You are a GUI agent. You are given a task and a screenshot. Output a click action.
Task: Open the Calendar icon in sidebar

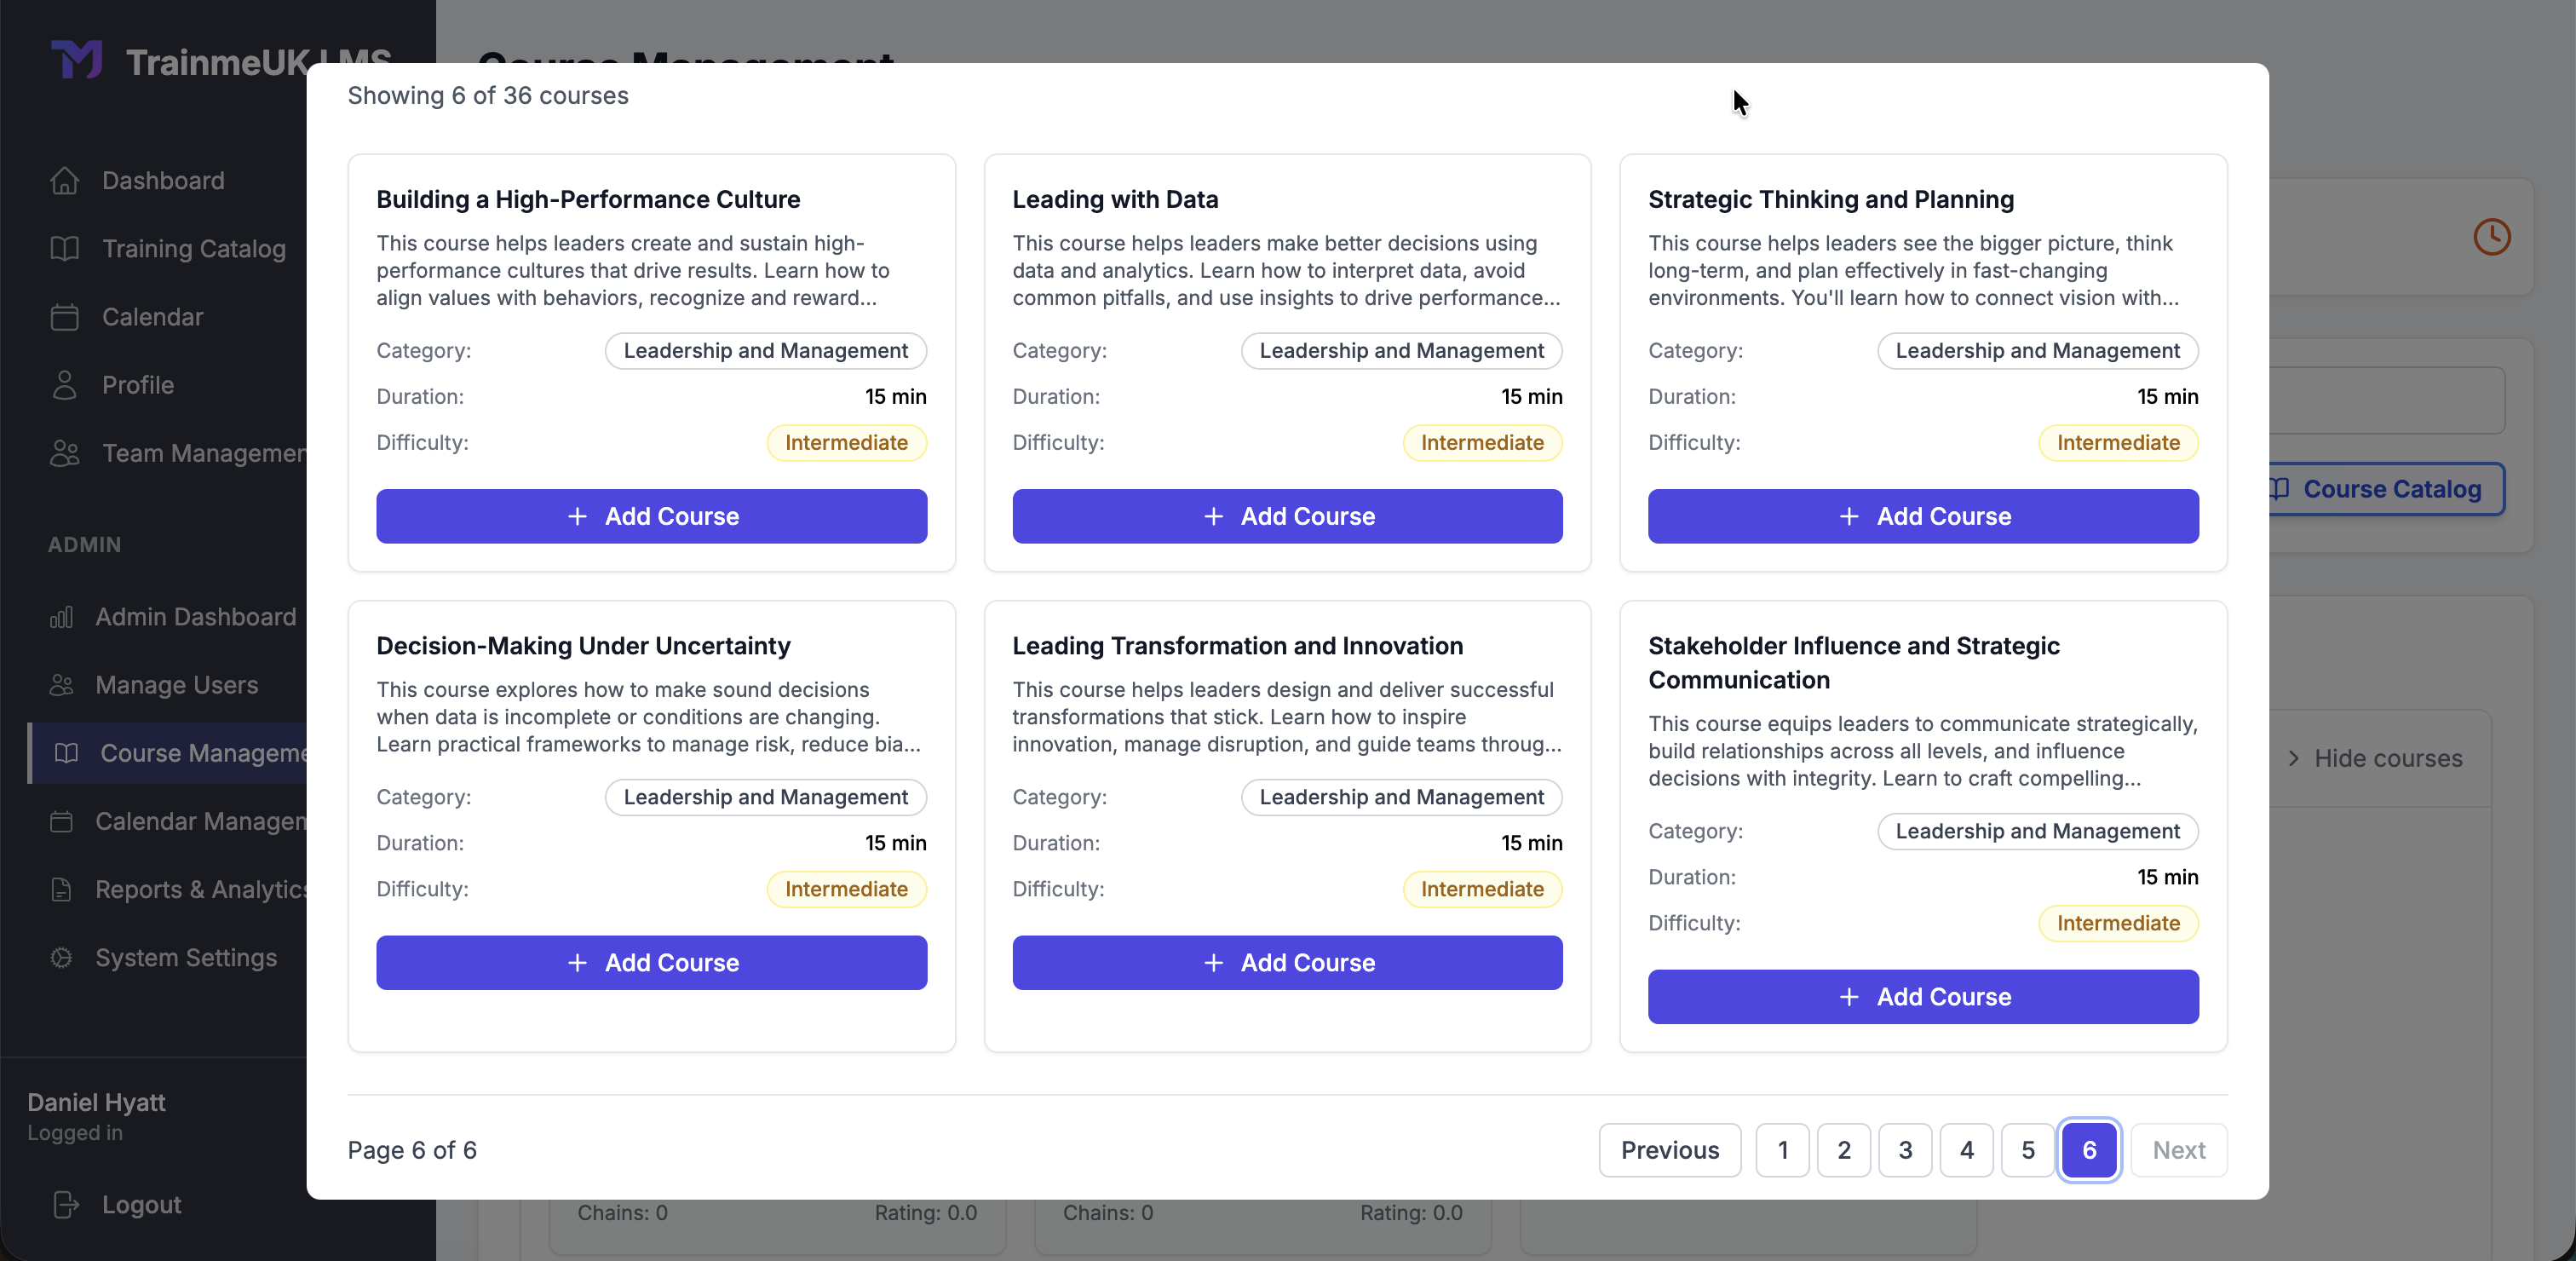click(65, 317)
